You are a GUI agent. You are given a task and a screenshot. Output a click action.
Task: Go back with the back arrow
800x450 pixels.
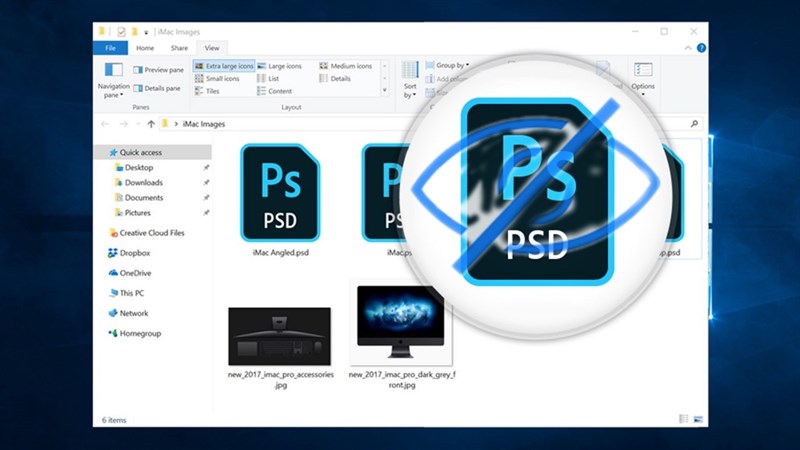click(105, 124)
